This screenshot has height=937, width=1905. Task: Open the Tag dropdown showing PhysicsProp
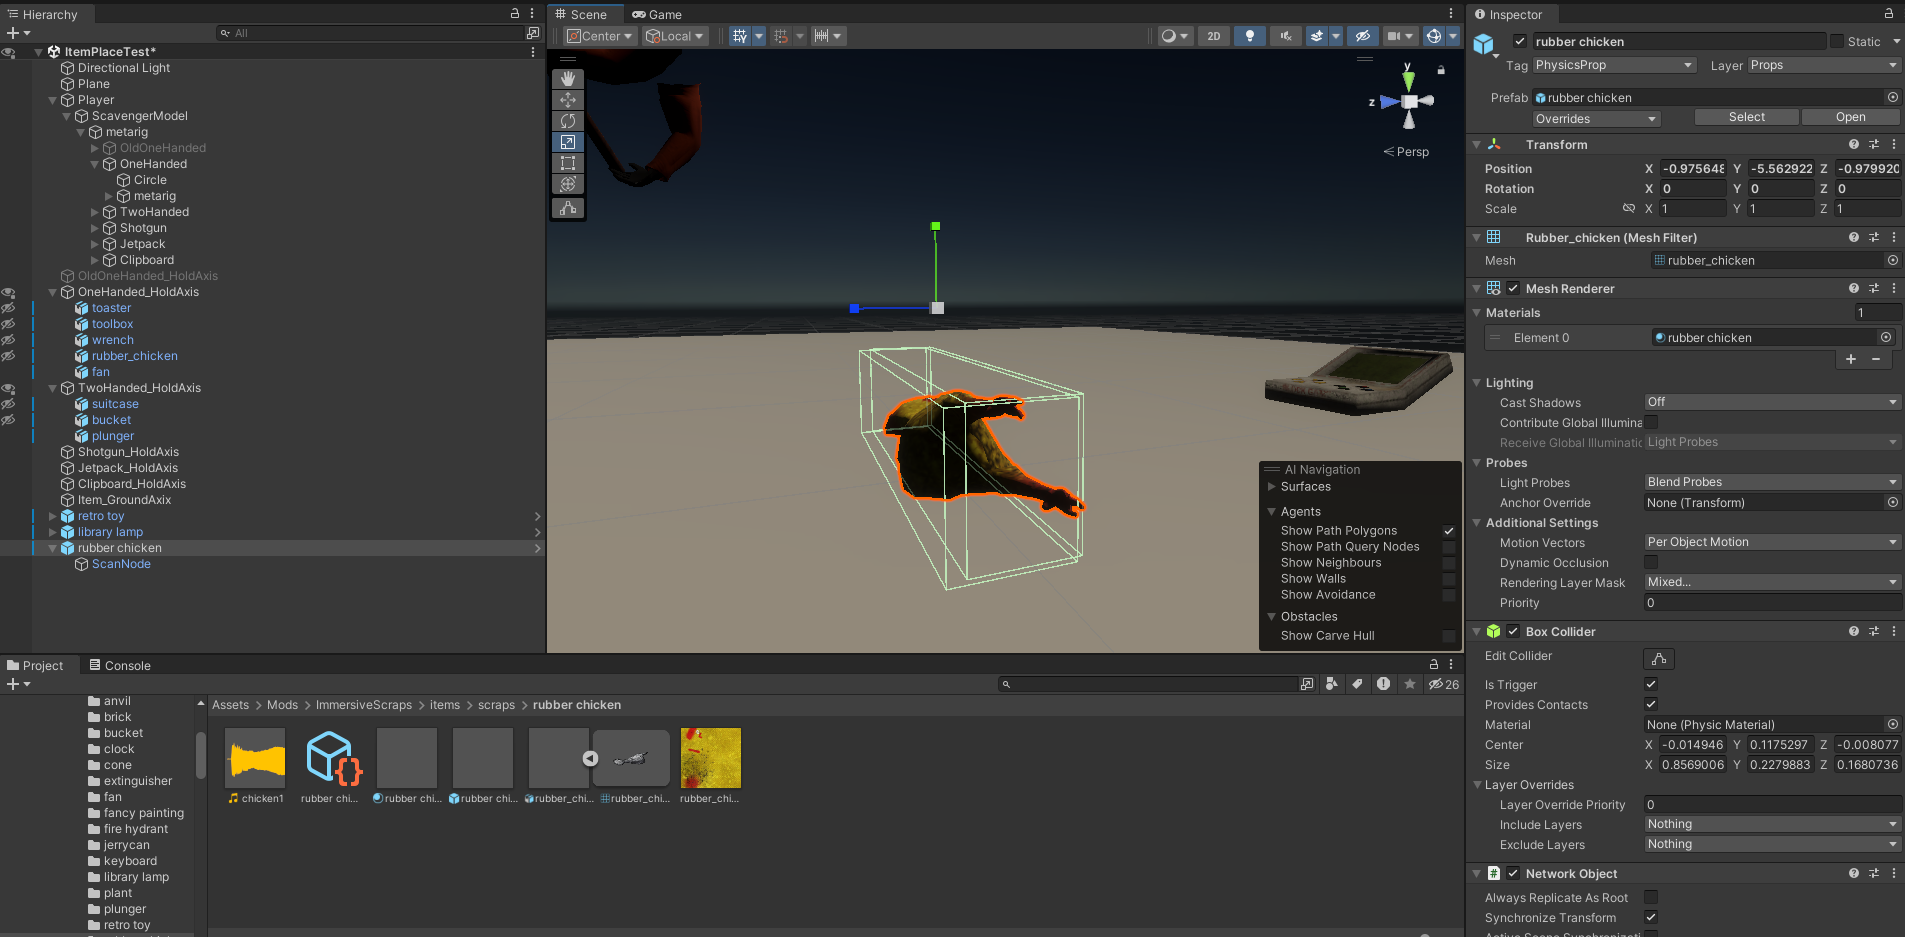(x=1614, y=65)
